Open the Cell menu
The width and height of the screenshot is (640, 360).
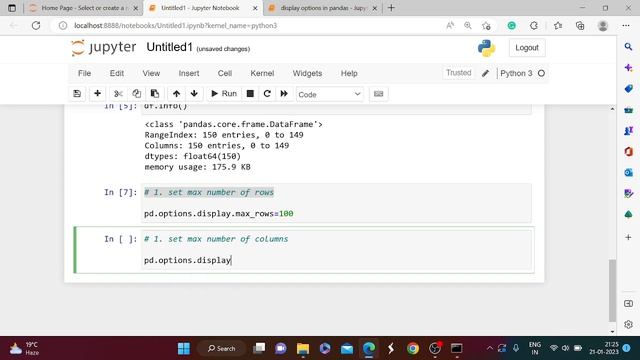click(225, 73)
